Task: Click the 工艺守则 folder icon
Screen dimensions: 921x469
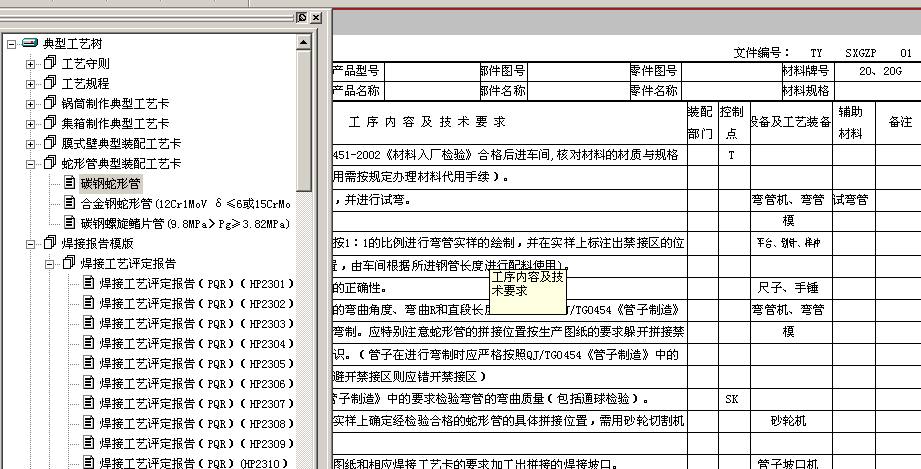Action: [50, 63]
